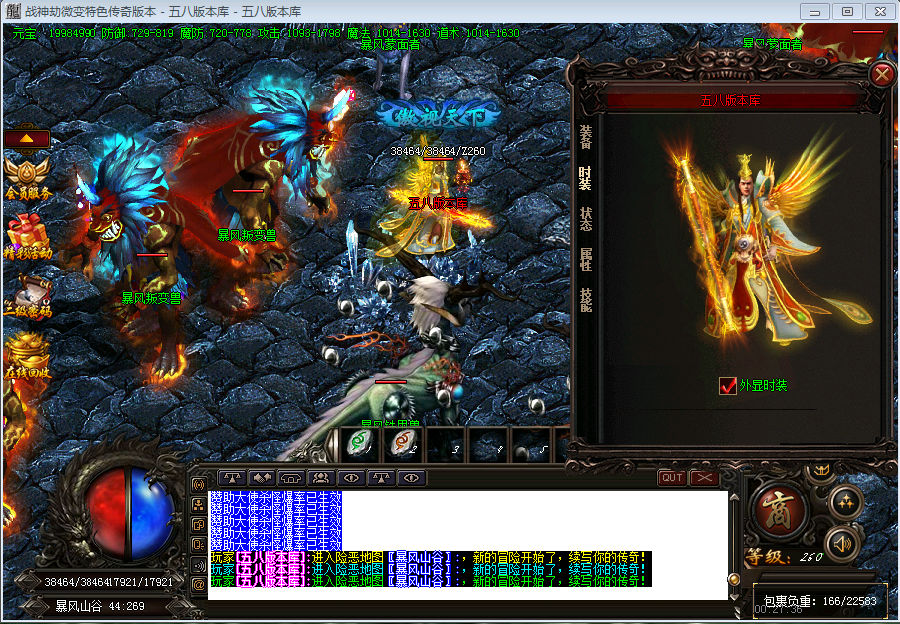This screenshot has width=900, height=624.
Task: Click the second balance-scale toolbar button
Action: pos(381,478)
